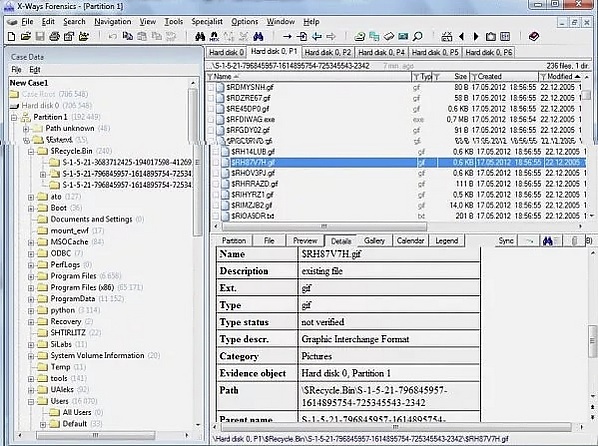Image resolution: width=598 pixels, height=446 pixels.
Task: Switch to the Preview tab
Action: tap(305, 241)
